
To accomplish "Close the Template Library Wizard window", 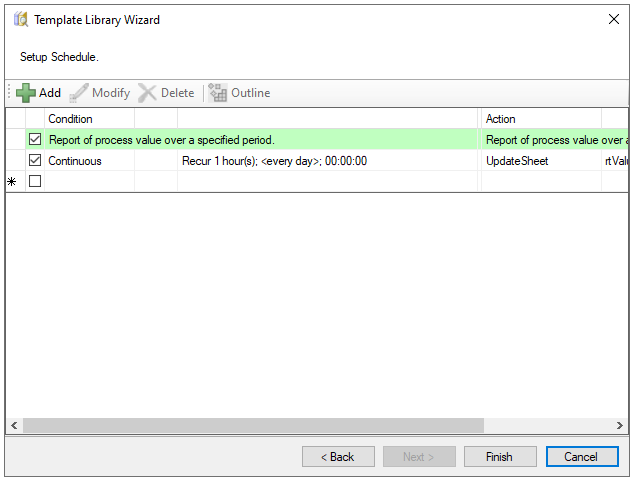I will [x=614, y=19].
